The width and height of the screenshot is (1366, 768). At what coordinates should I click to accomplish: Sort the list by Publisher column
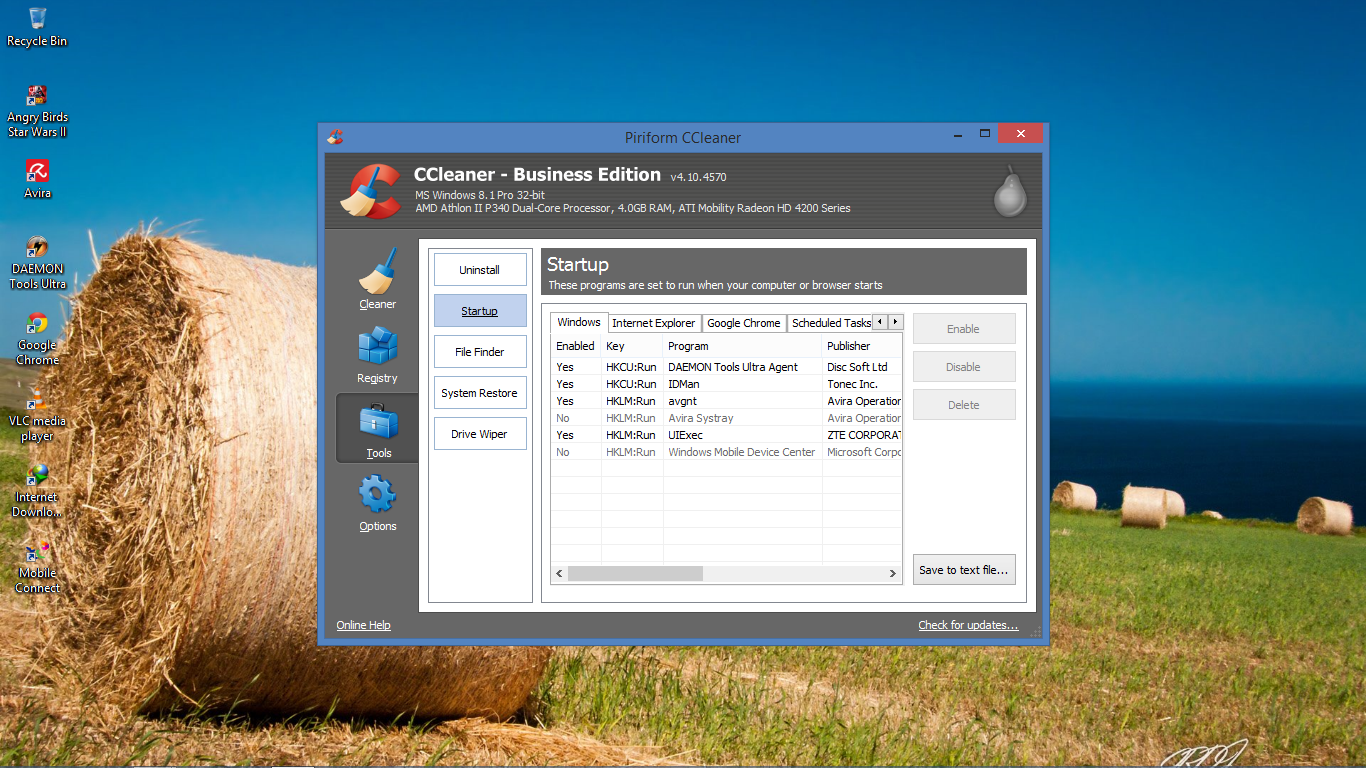click(862, 346)
